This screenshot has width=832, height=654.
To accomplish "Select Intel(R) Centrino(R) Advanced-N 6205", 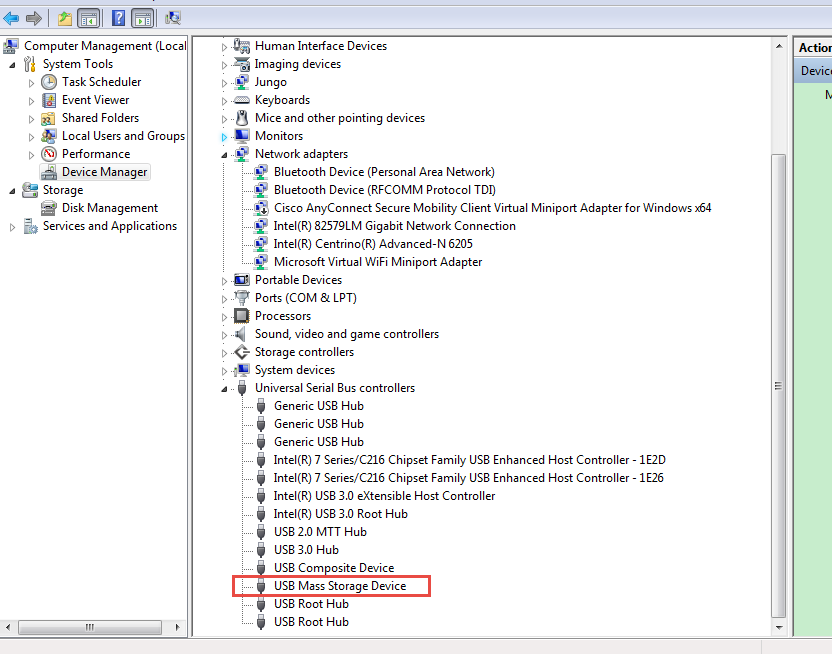I will (372, 244).
